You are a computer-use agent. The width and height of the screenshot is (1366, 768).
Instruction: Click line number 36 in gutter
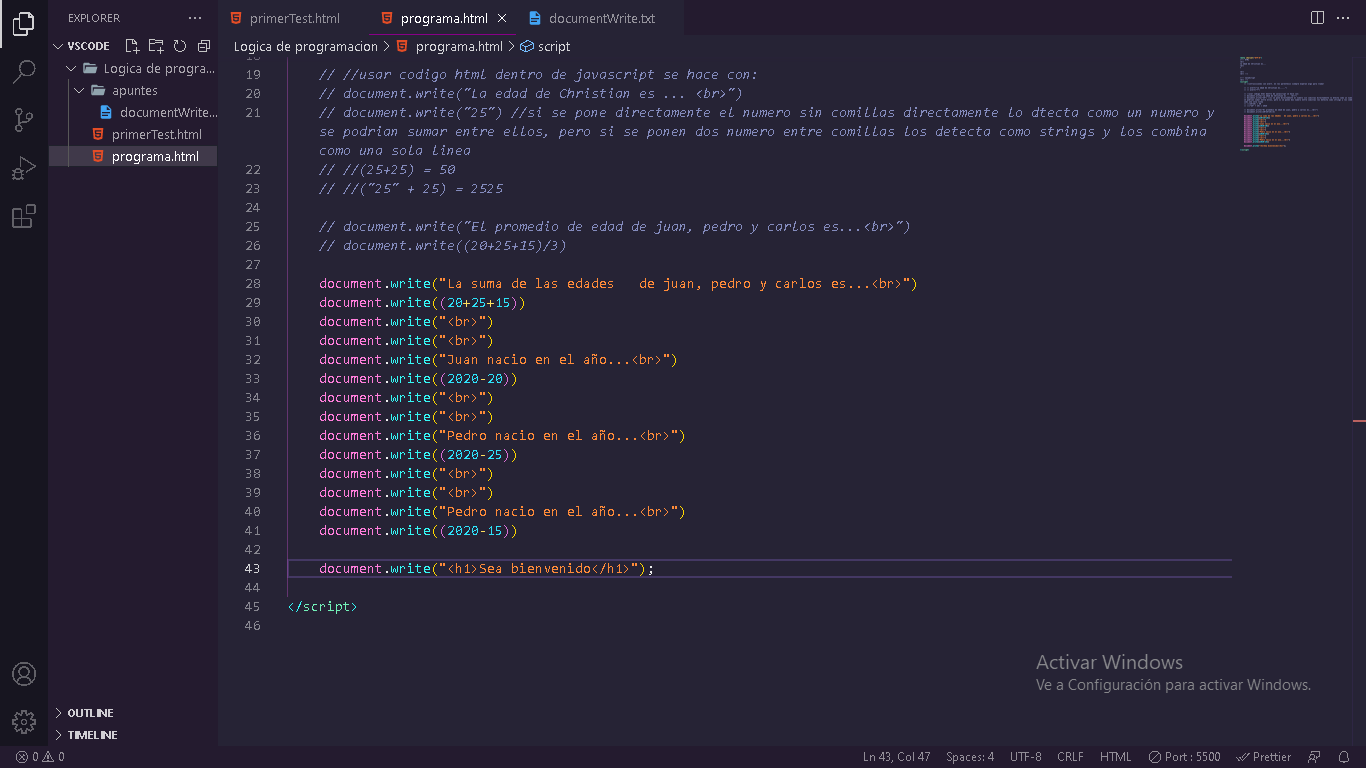click(252, 436)
